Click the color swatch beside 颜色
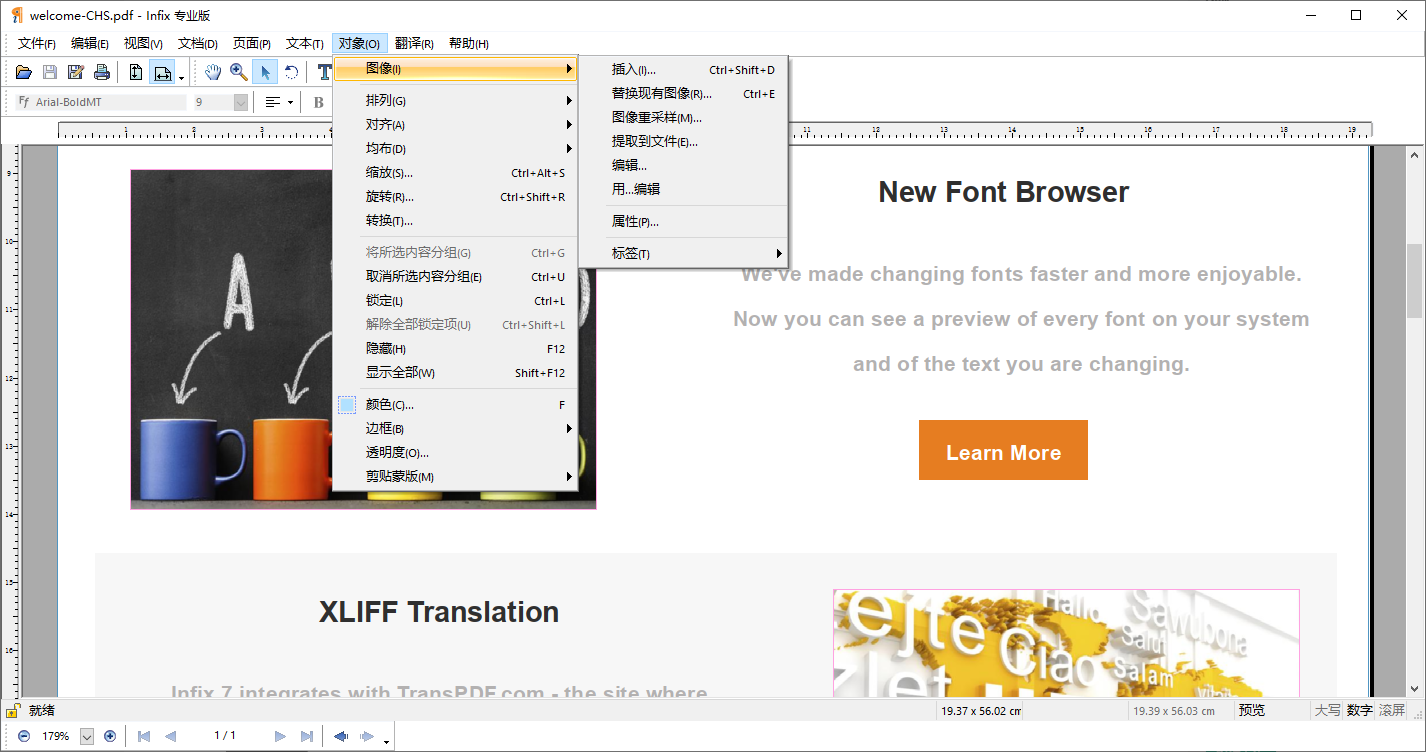1426x752 pixels. pyautogui.click(x=345, y=404)
